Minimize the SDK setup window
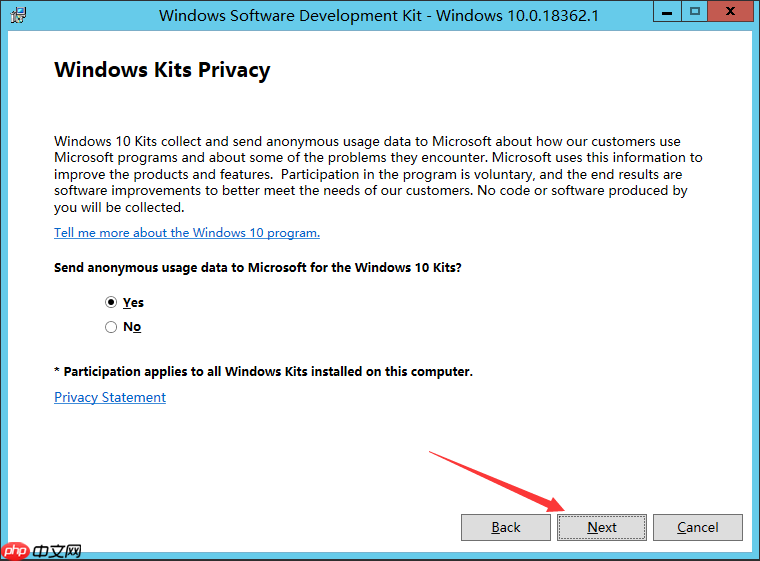This screenshot has height=561, width=760. coord(667,12)
